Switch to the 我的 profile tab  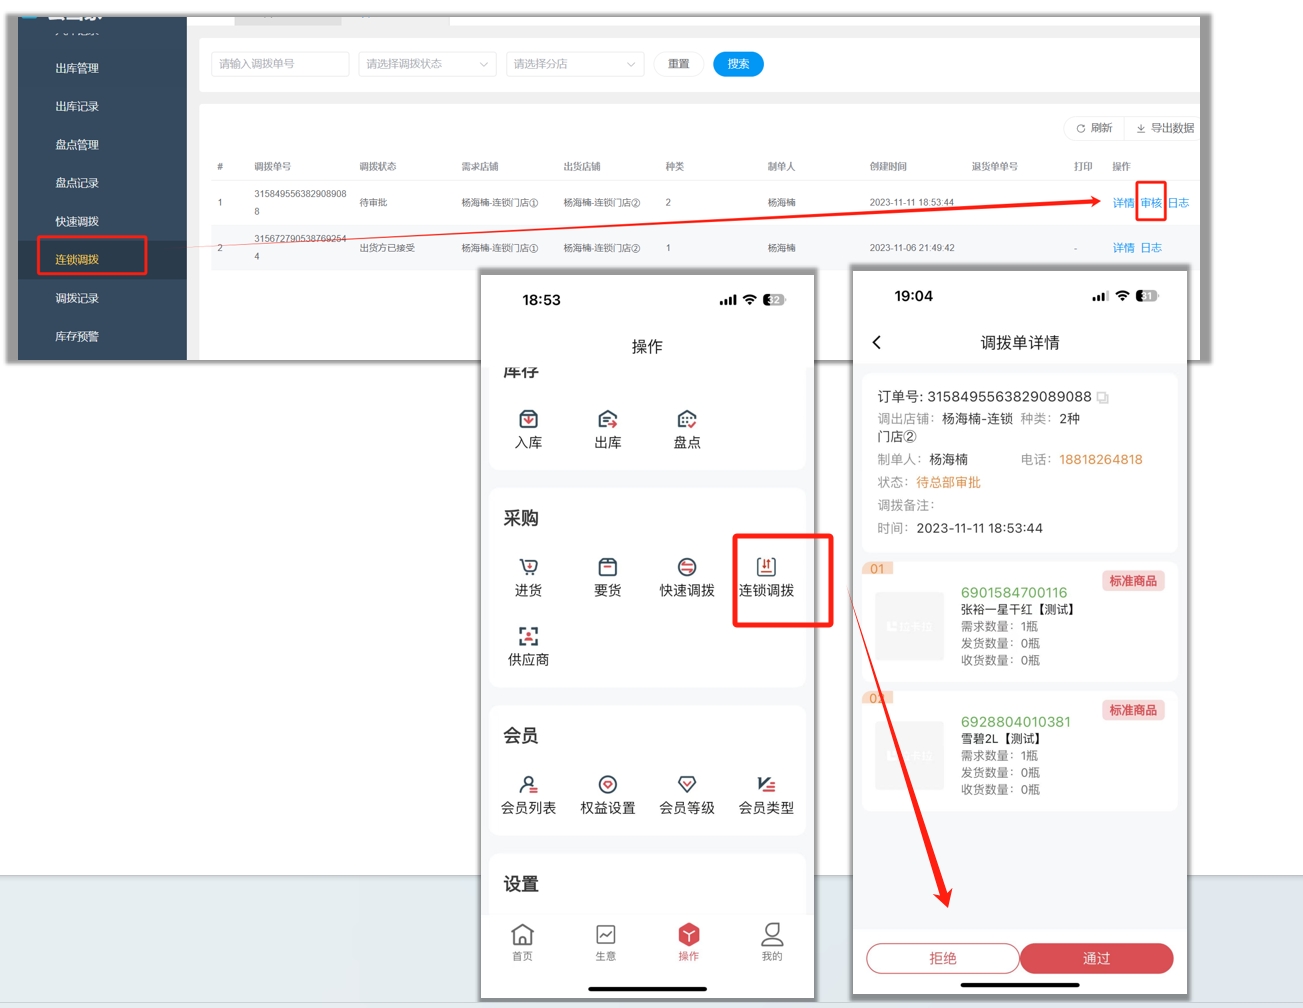coord(771,941)
